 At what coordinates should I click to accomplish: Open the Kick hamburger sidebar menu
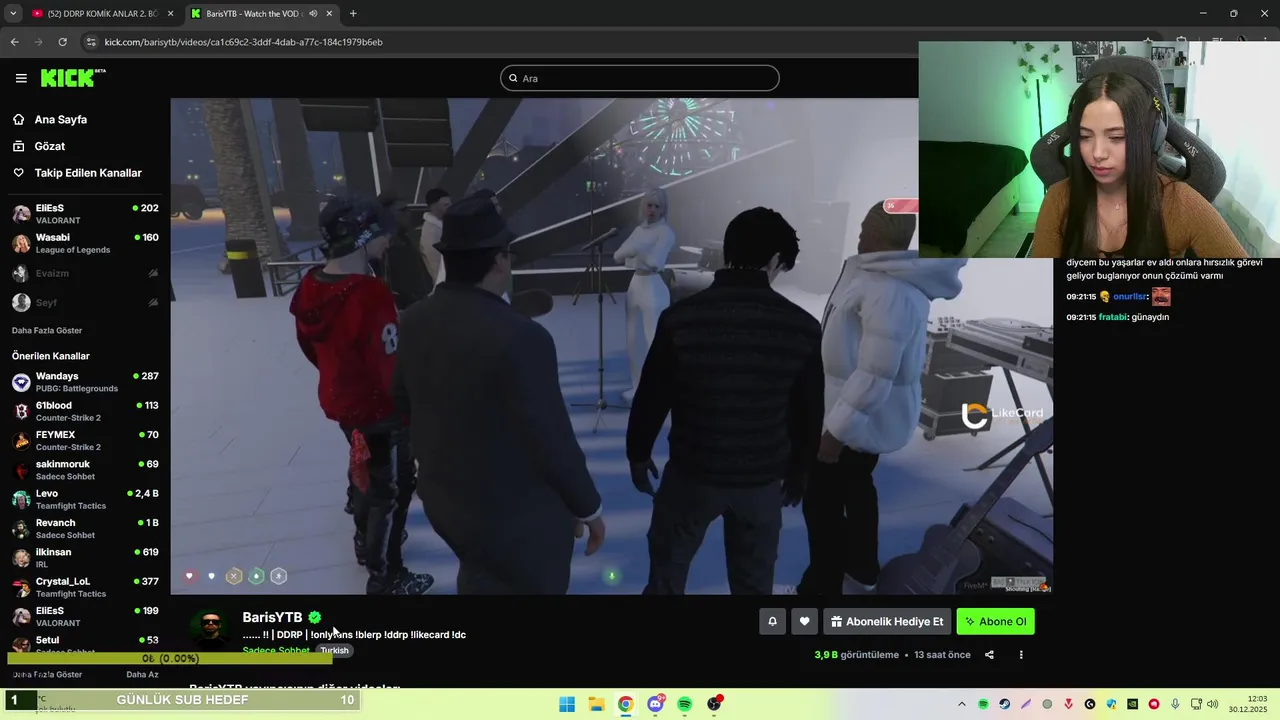click(x=21, y=78)
